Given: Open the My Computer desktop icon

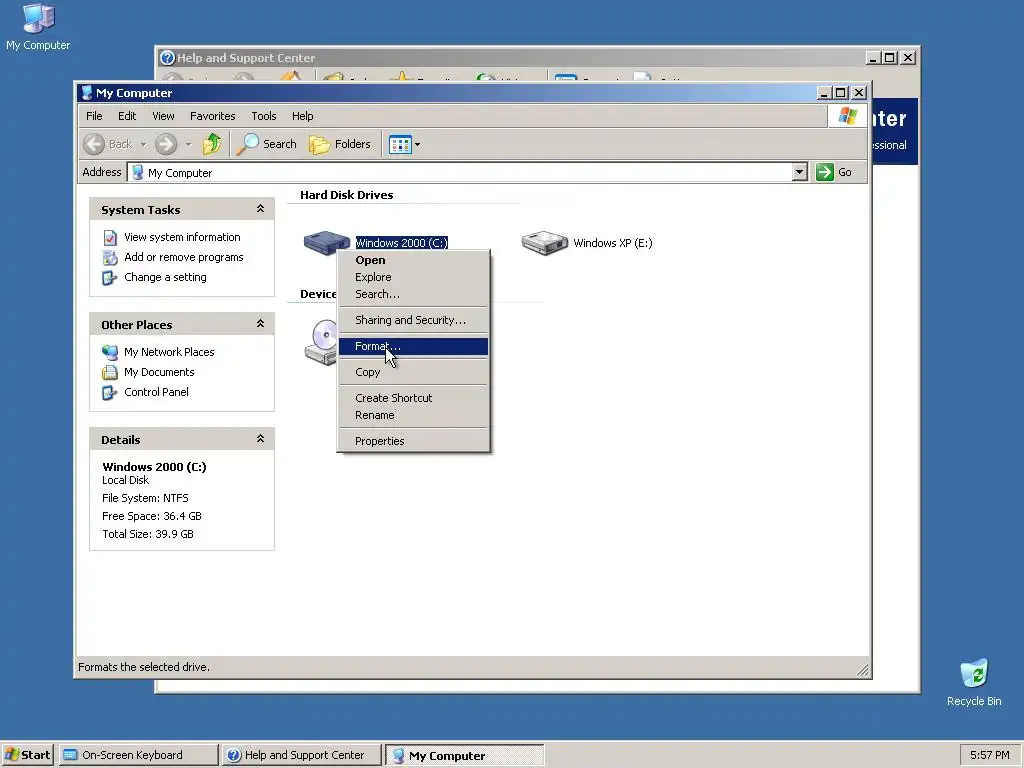Looking at the screenshot, I should pos(38,27).
